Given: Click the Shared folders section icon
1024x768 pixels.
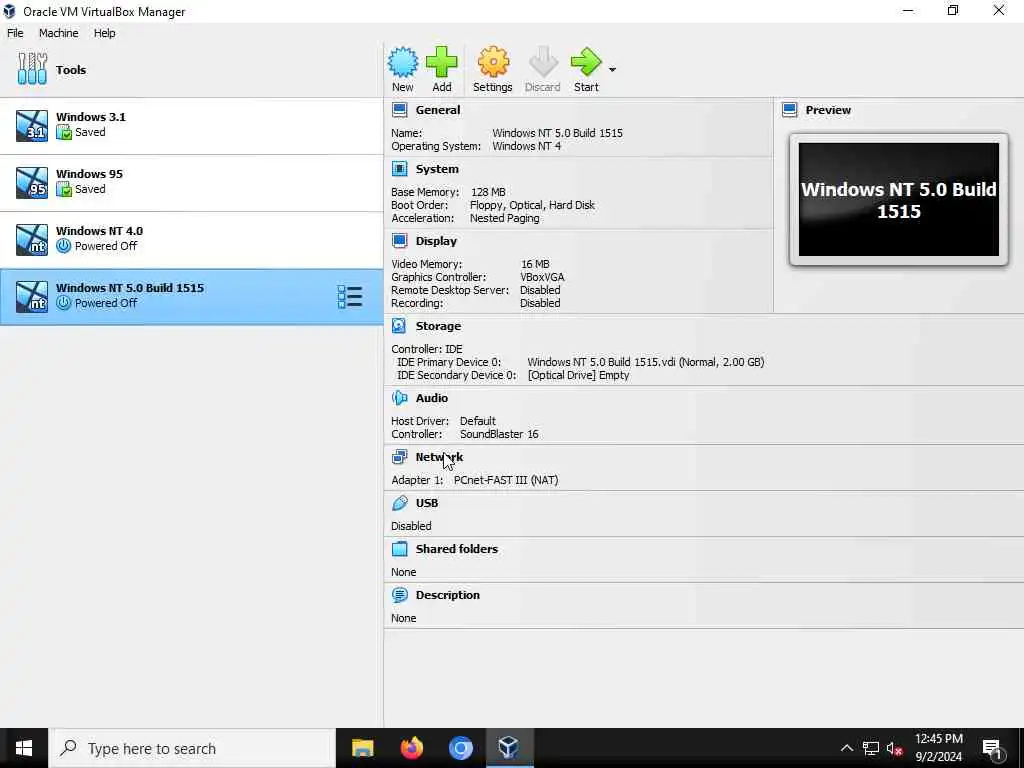Looking at the screenshot, I should point(400,549).
